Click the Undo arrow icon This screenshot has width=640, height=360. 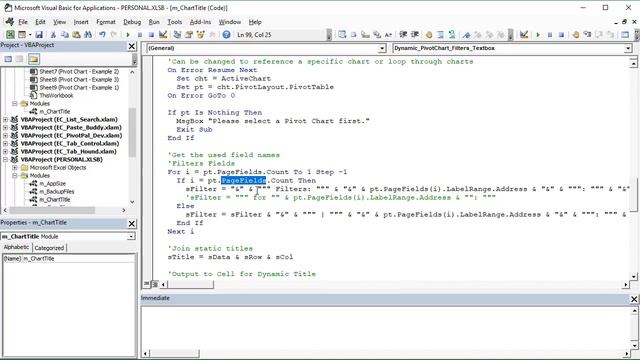(x=102, y=35)
